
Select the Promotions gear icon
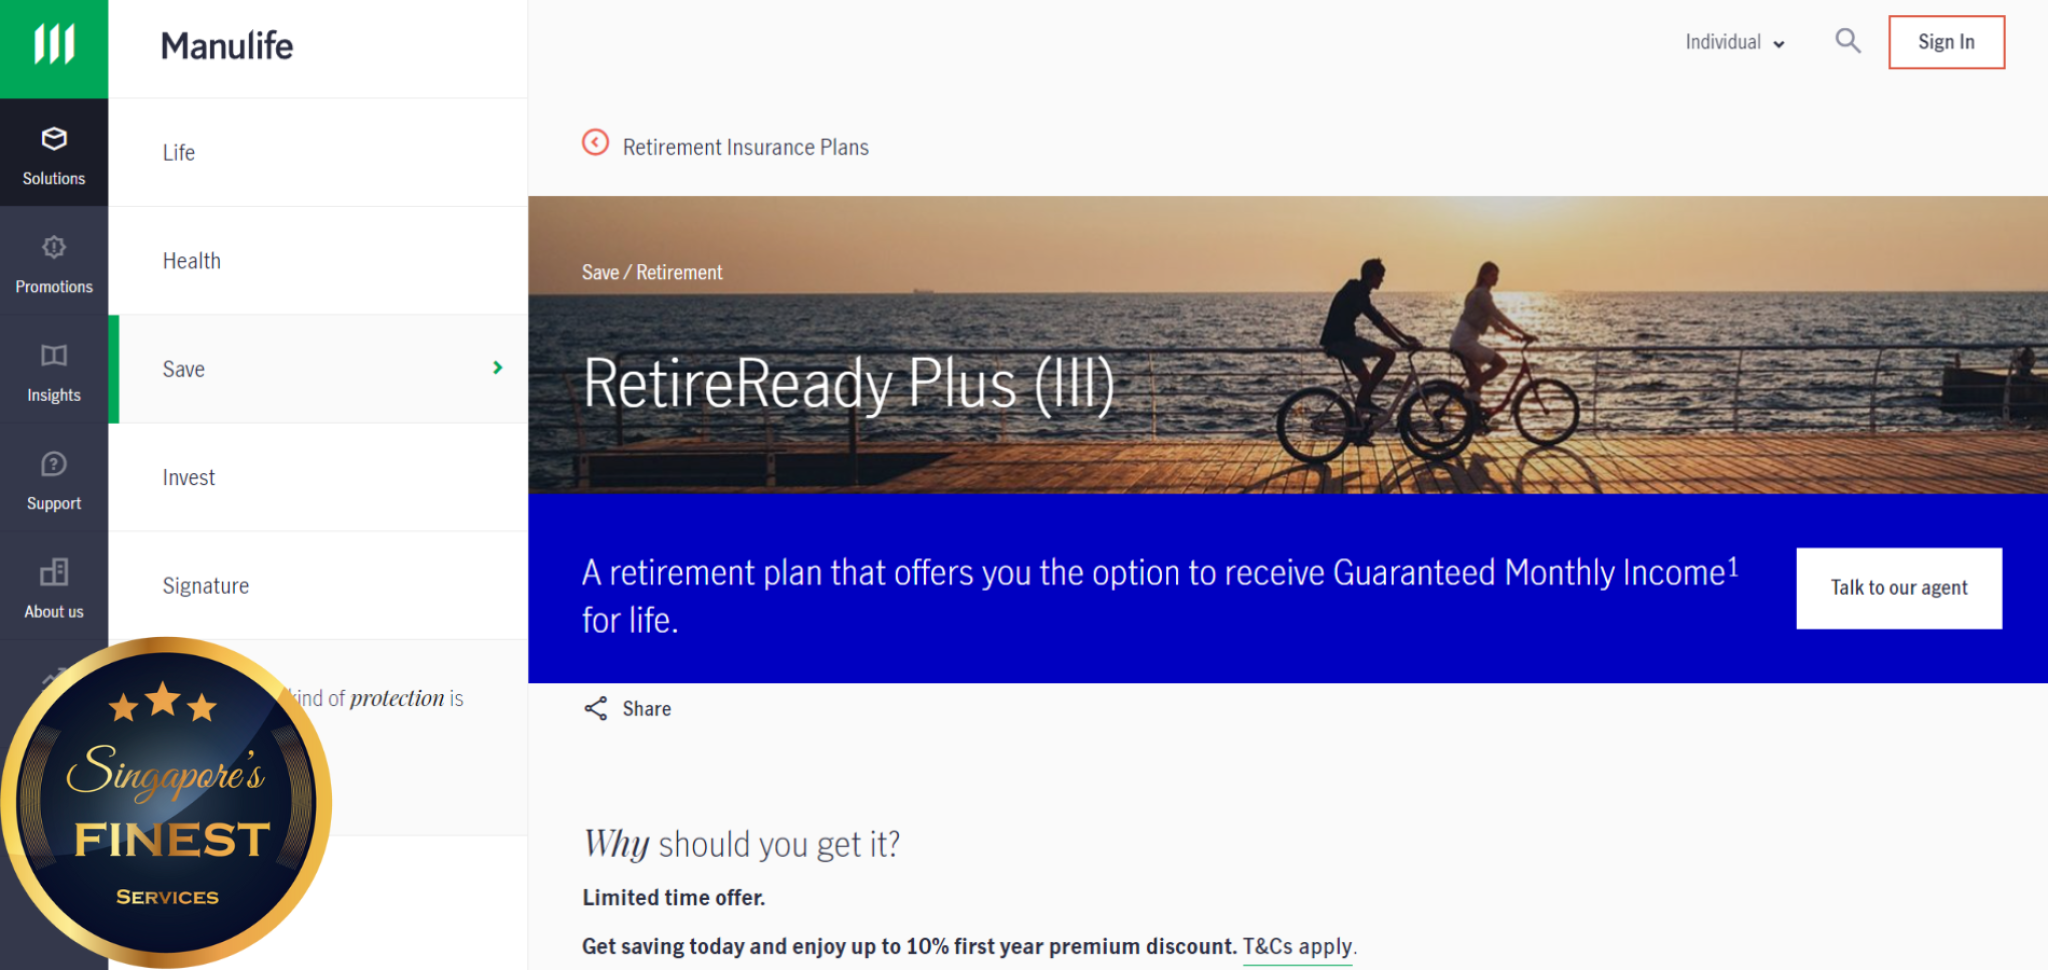click(53, 247)
